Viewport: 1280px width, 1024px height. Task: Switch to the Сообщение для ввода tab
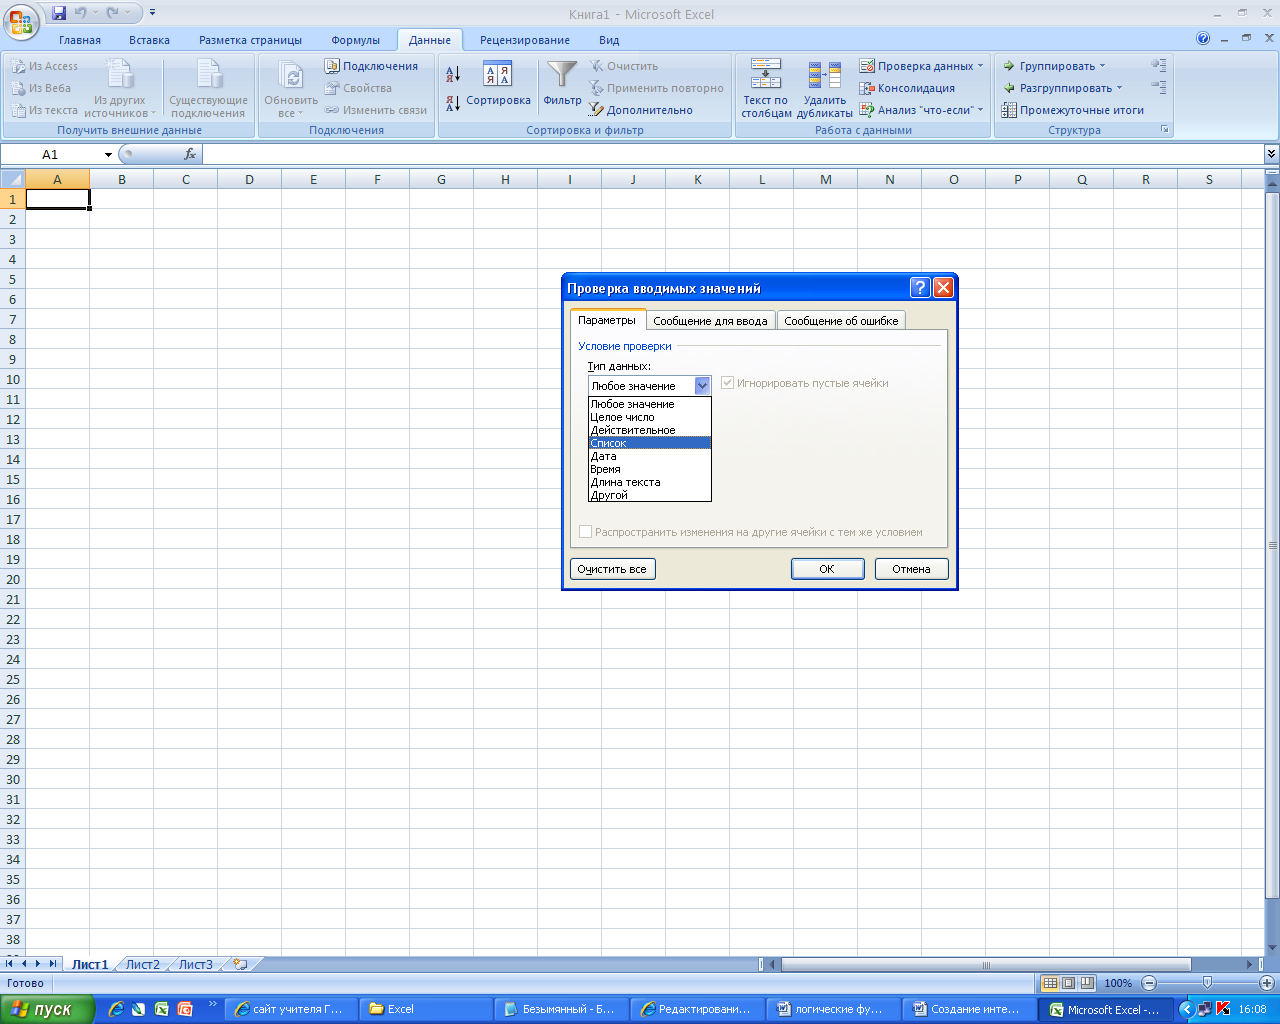pyautogui.click(x=710, y=321)
